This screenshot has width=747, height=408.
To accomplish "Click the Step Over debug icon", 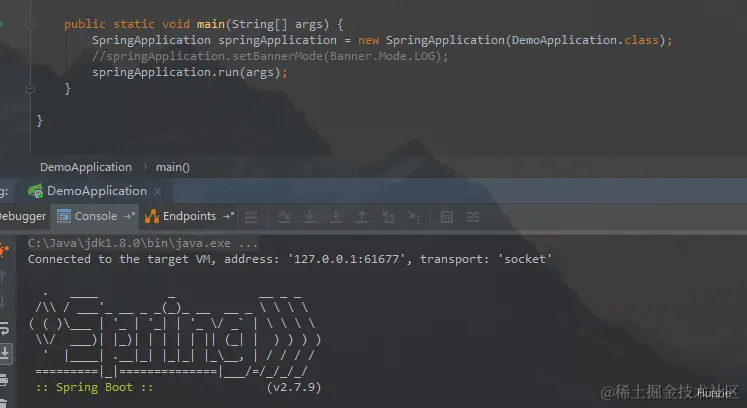I will [x=310, y=217].
